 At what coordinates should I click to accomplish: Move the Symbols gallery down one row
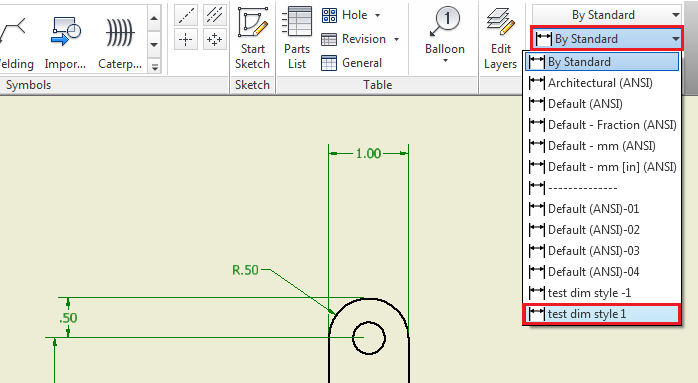click(154, 45)
